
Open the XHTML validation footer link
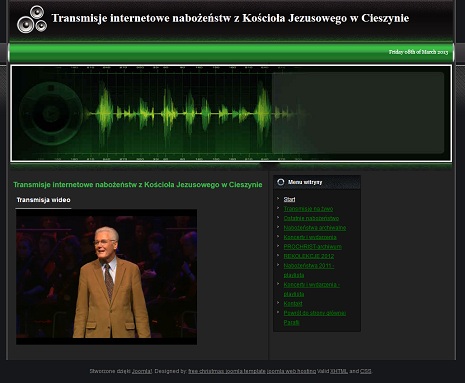(x=339, y=371)
